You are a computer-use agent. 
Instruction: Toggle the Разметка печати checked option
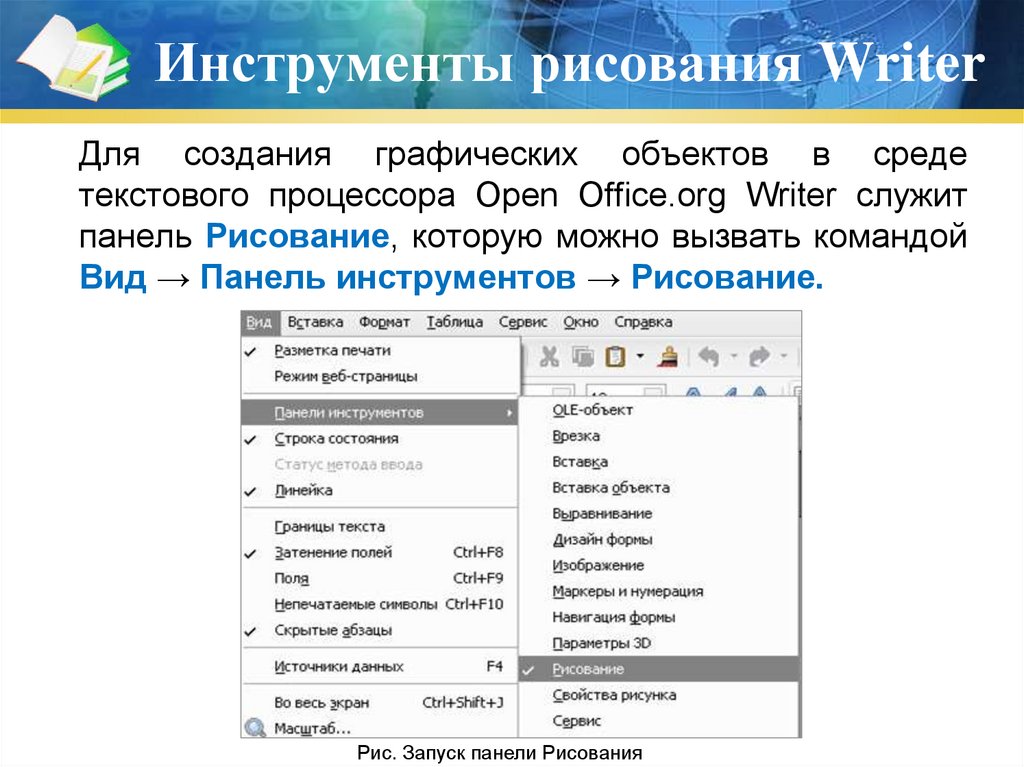(x=332, y=351)
